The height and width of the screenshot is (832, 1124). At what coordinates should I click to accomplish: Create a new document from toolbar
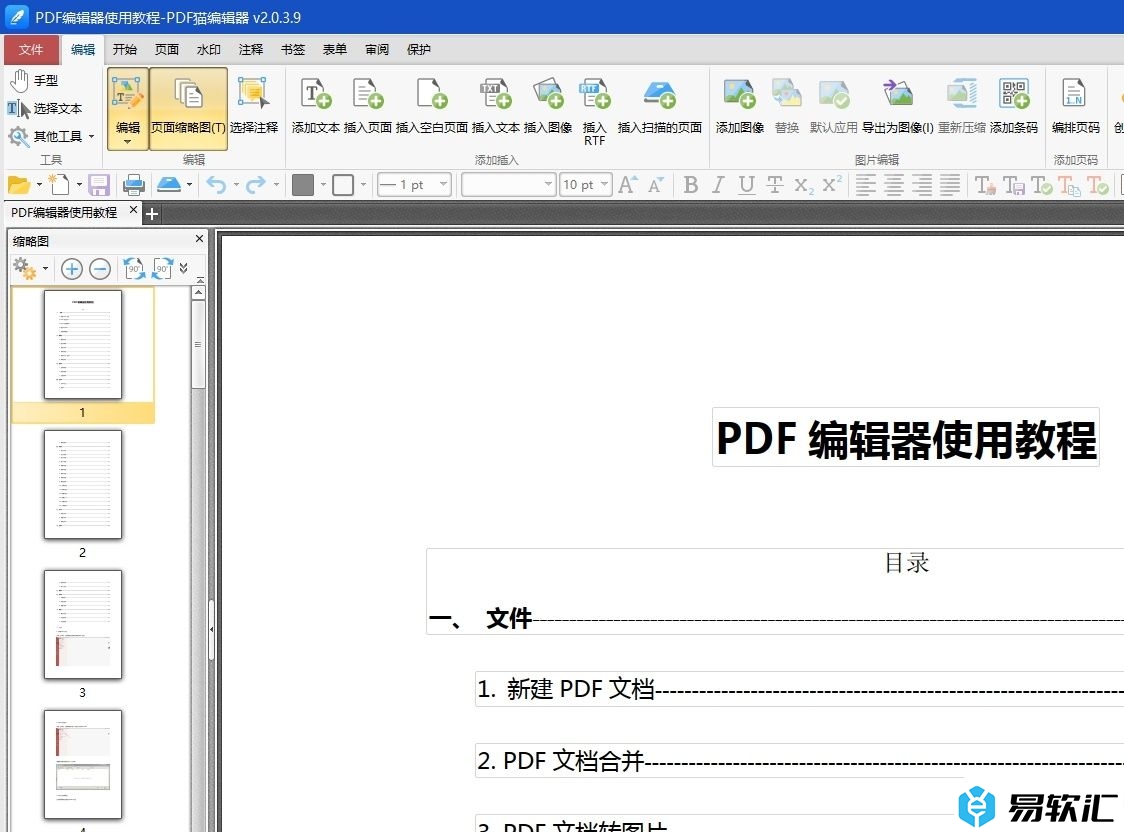(x=59, y=185)
